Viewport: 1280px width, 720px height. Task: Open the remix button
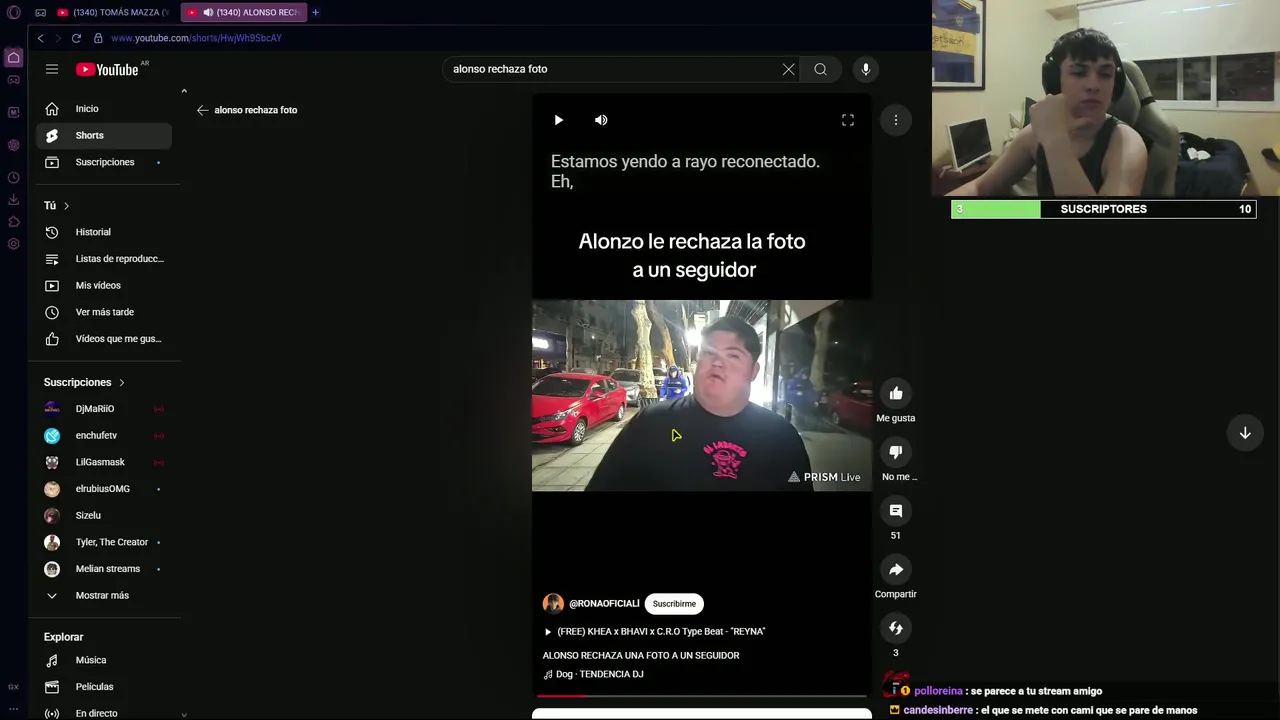pos(896,628)
